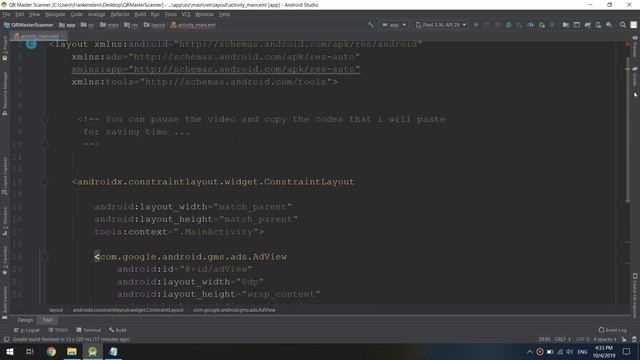Click the Stop icon in the toolbar

[552, 25]
